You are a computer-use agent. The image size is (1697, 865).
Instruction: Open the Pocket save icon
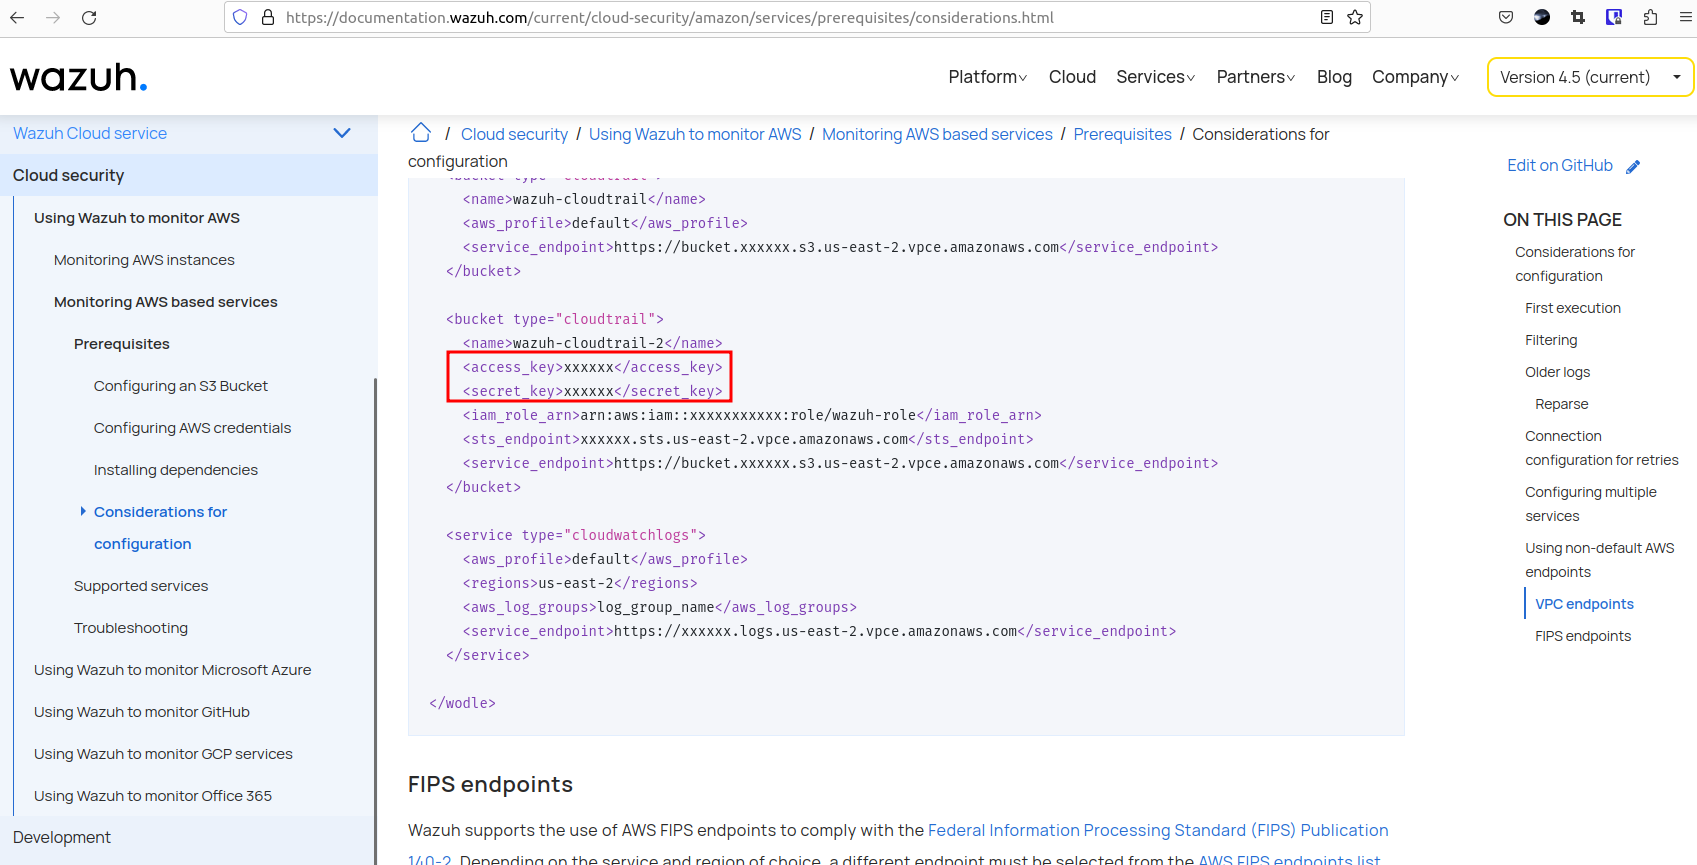(1506, 17)
